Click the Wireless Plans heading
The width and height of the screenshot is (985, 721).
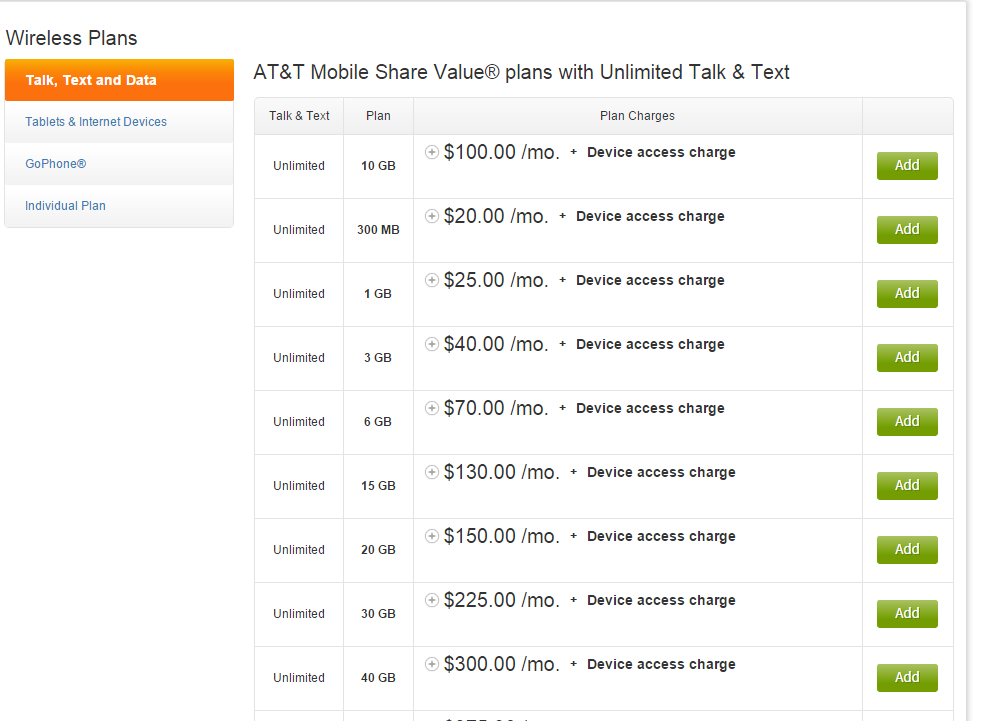pyautogui.click(x=72, y=38)
